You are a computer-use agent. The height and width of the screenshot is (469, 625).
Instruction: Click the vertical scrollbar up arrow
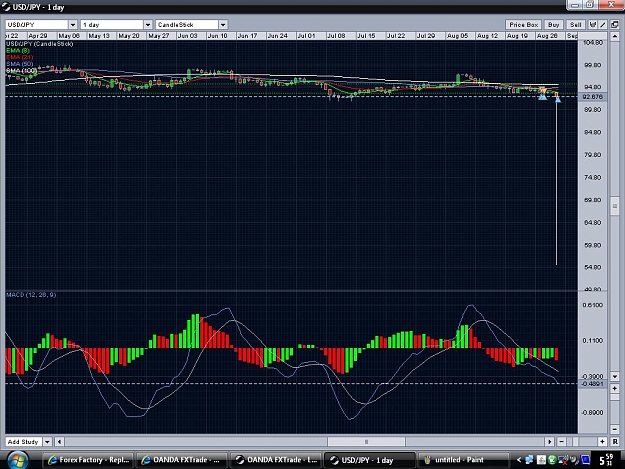(615, 37)
